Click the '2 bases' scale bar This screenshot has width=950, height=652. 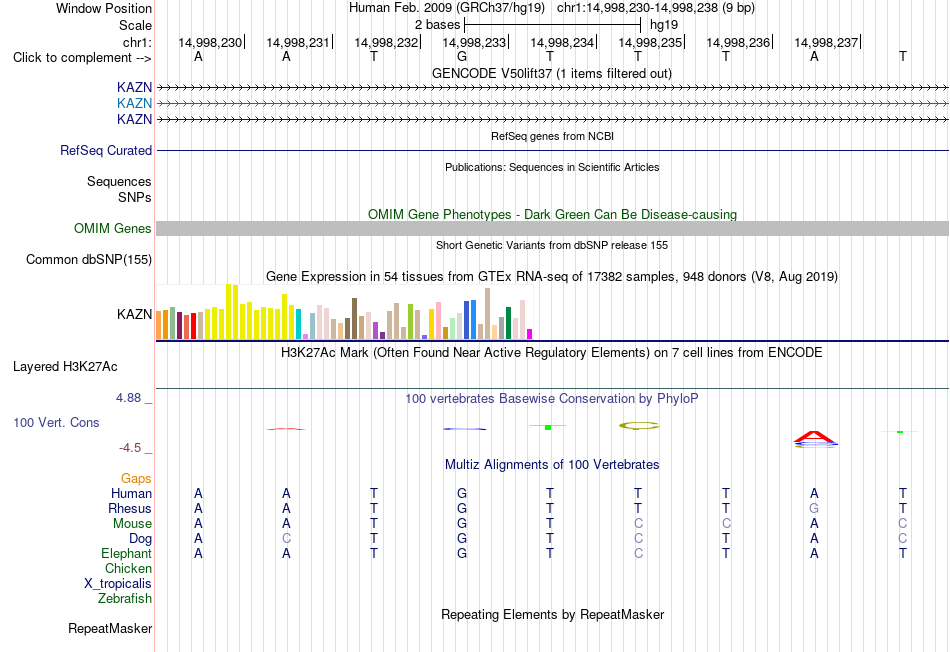pos(552,25)
